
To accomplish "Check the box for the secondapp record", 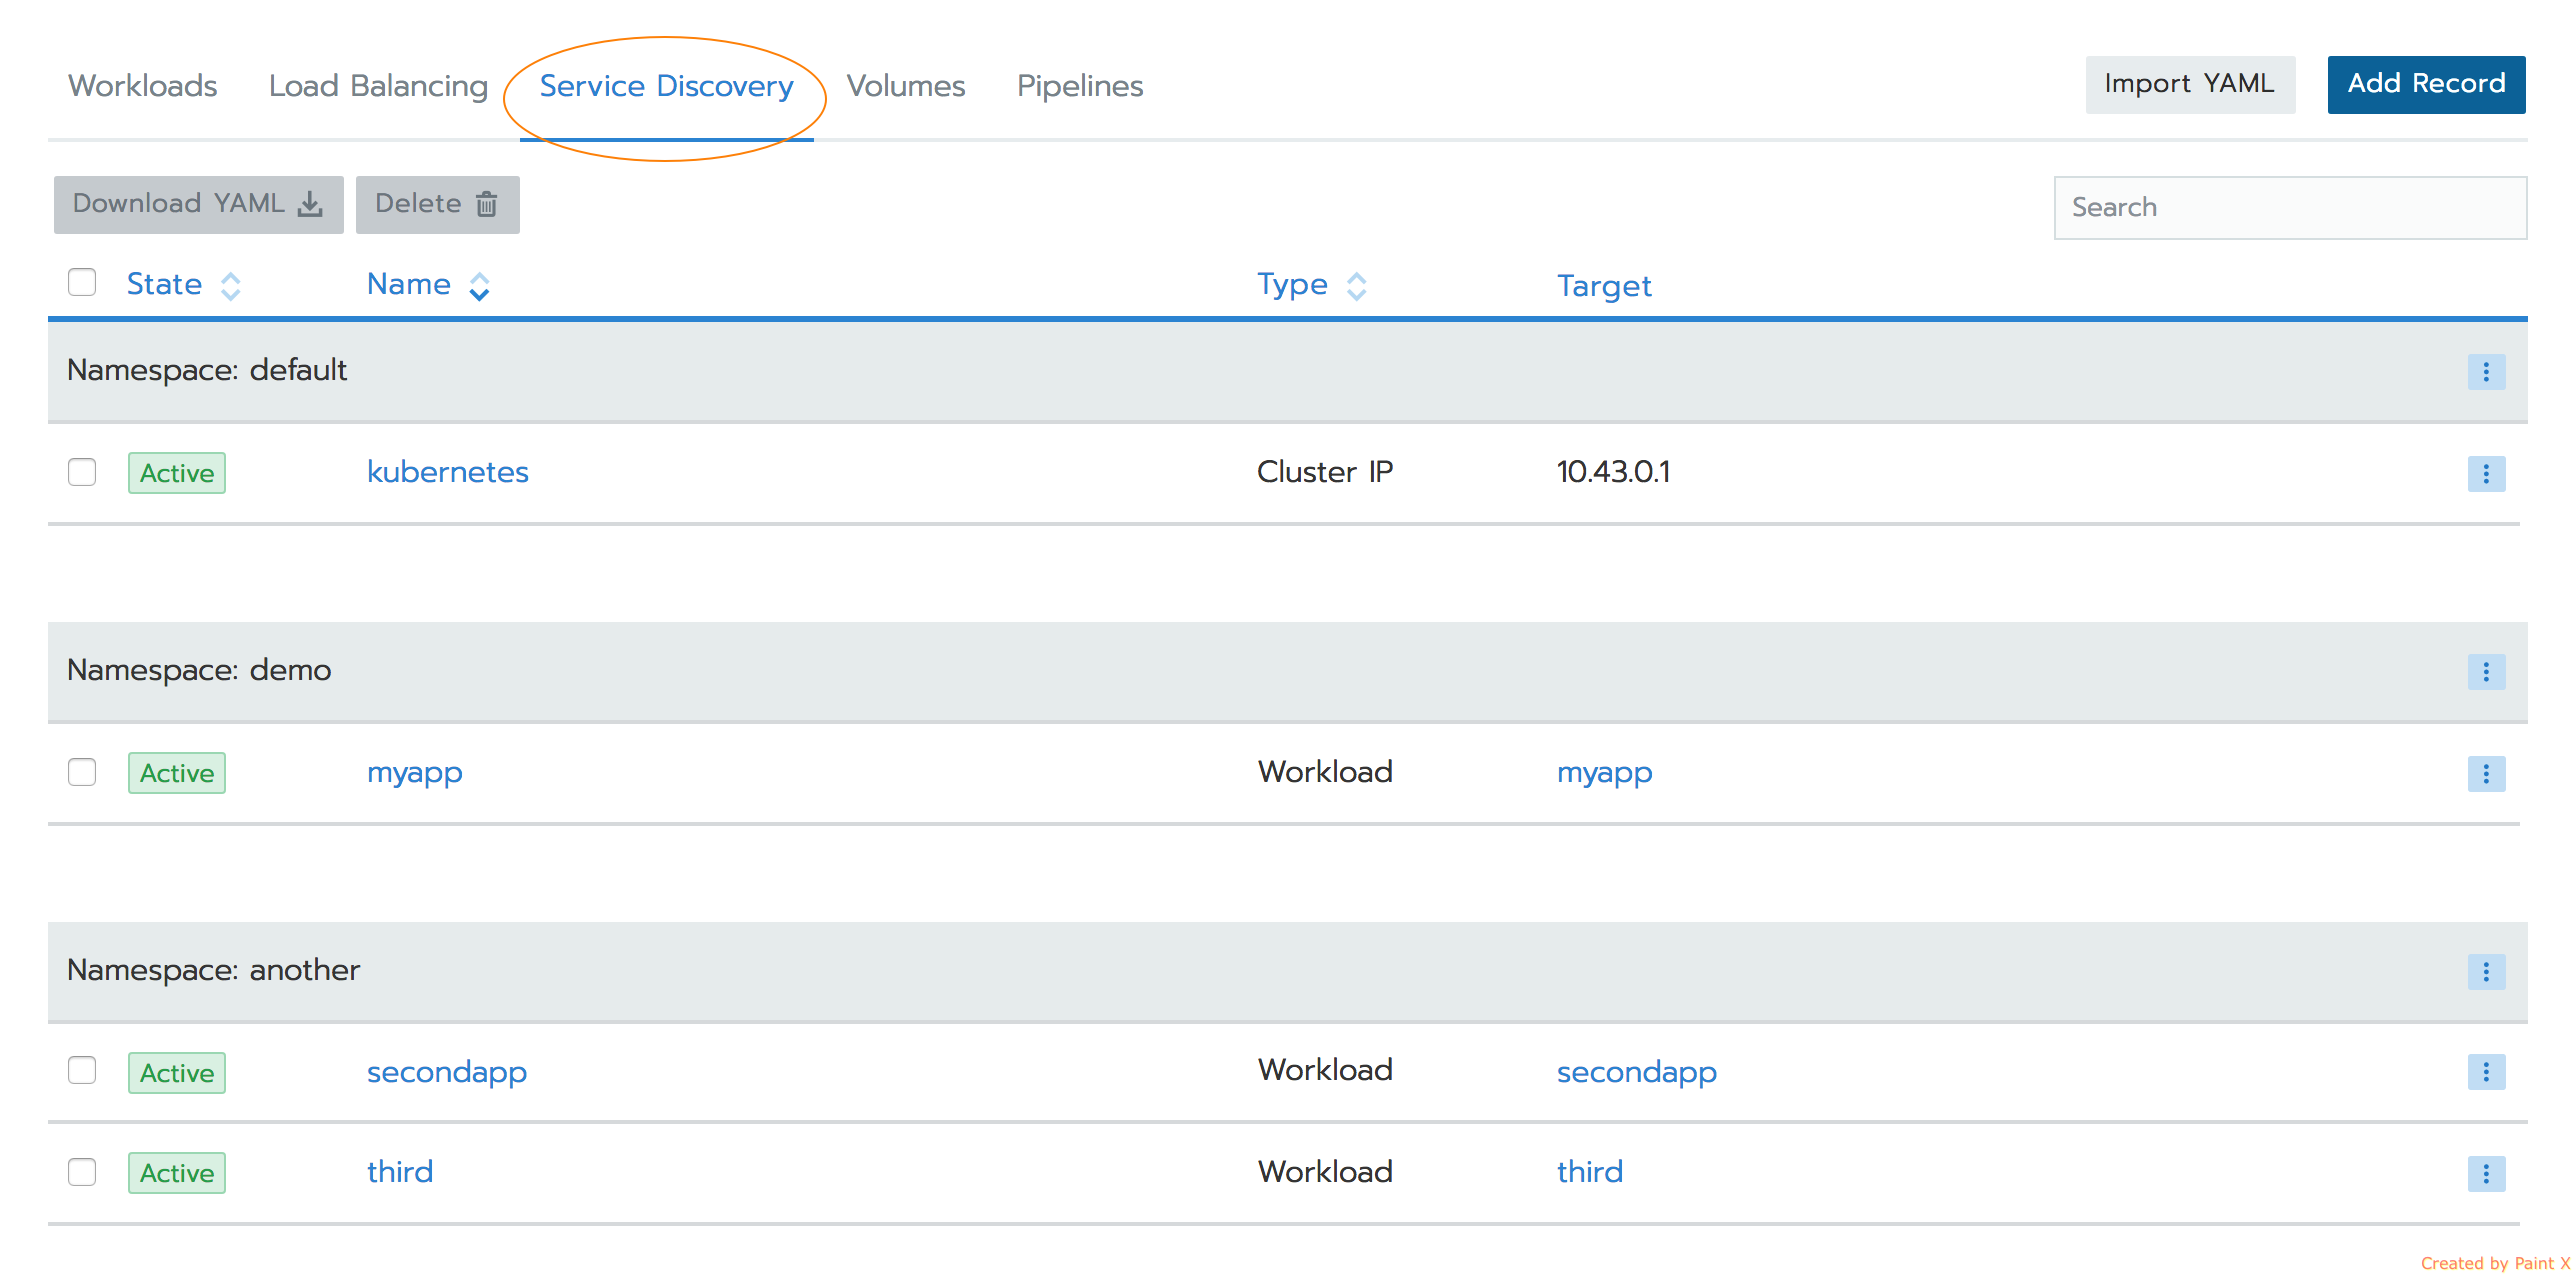I will pos(82,1070).
